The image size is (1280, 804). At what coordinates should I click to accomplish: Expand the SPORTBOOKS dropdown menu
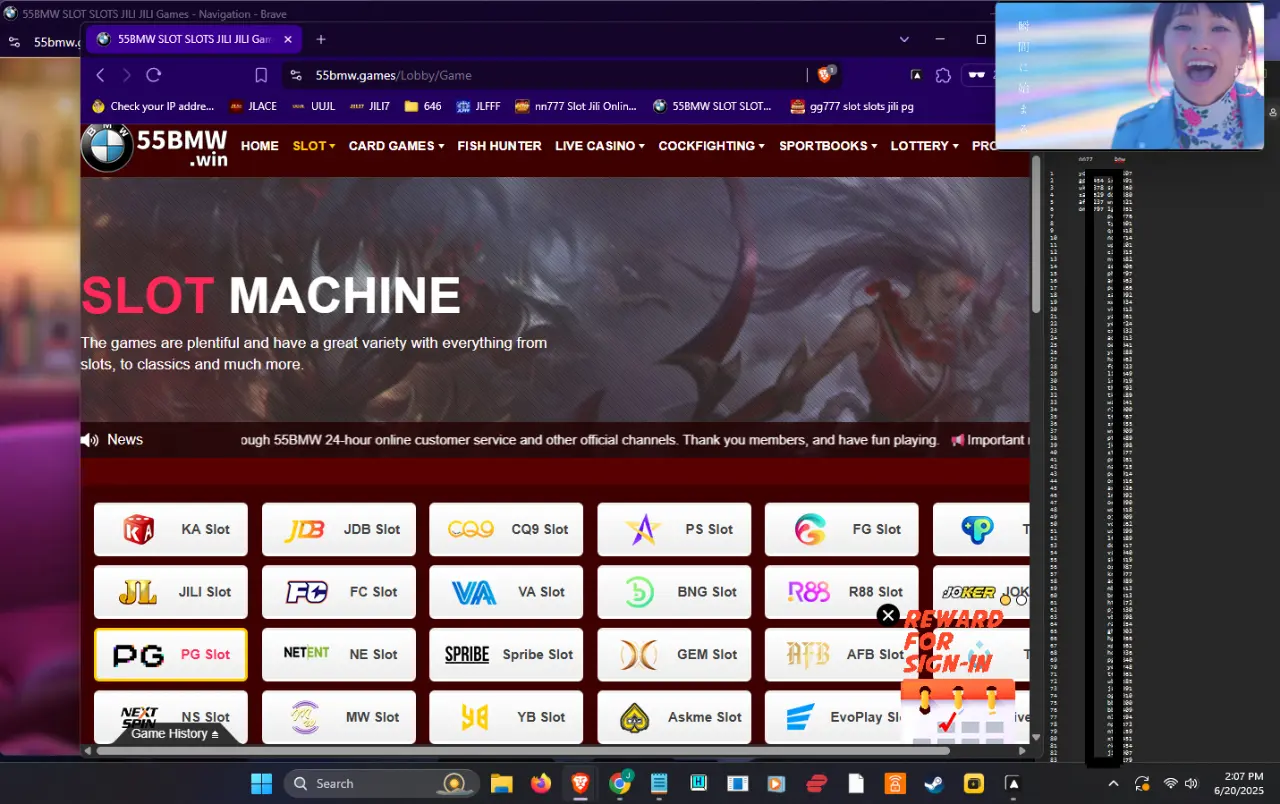828,146
